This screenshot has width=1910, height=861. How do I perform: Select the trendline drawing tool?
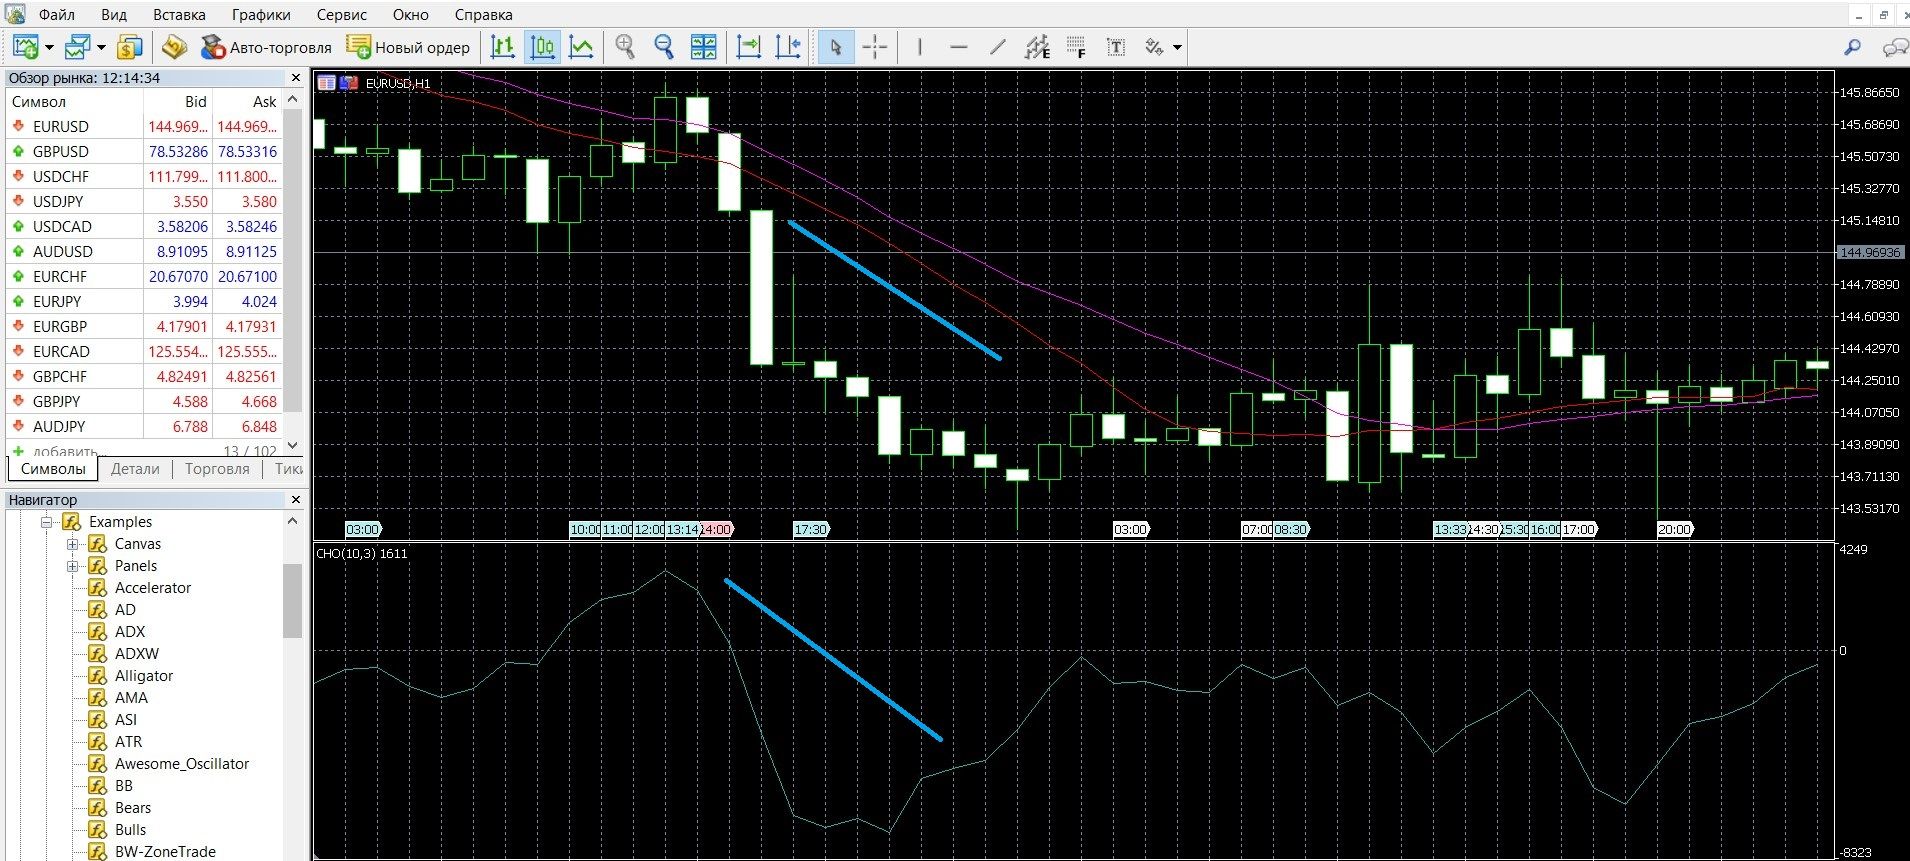coord(997,47)
